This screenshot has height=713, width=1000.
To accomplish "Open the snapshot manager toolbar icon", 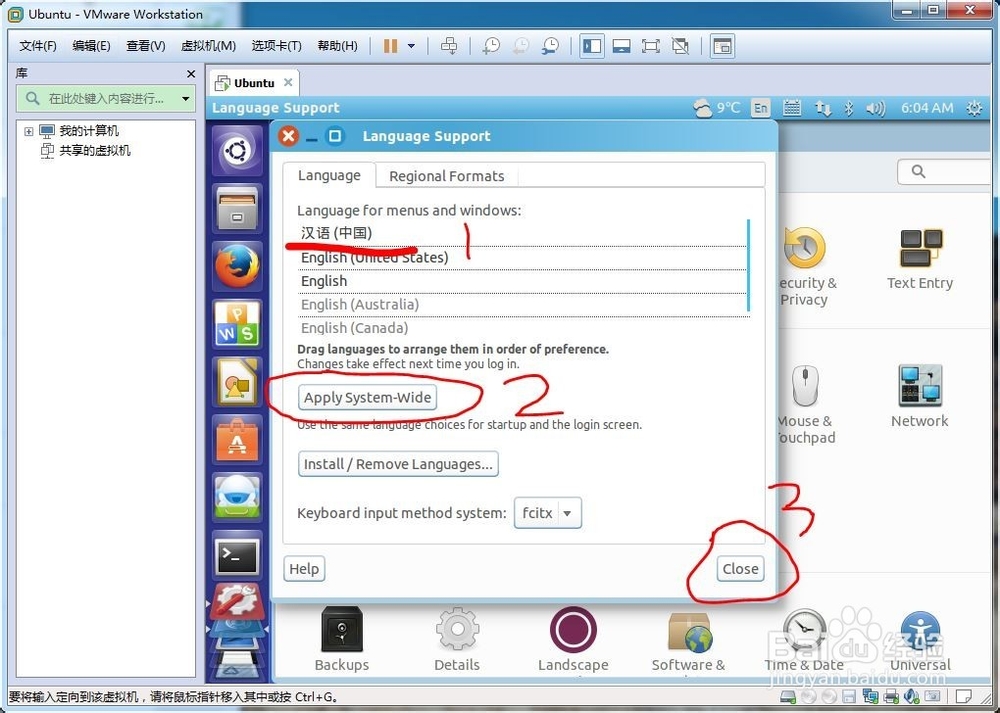I will 550,46.
